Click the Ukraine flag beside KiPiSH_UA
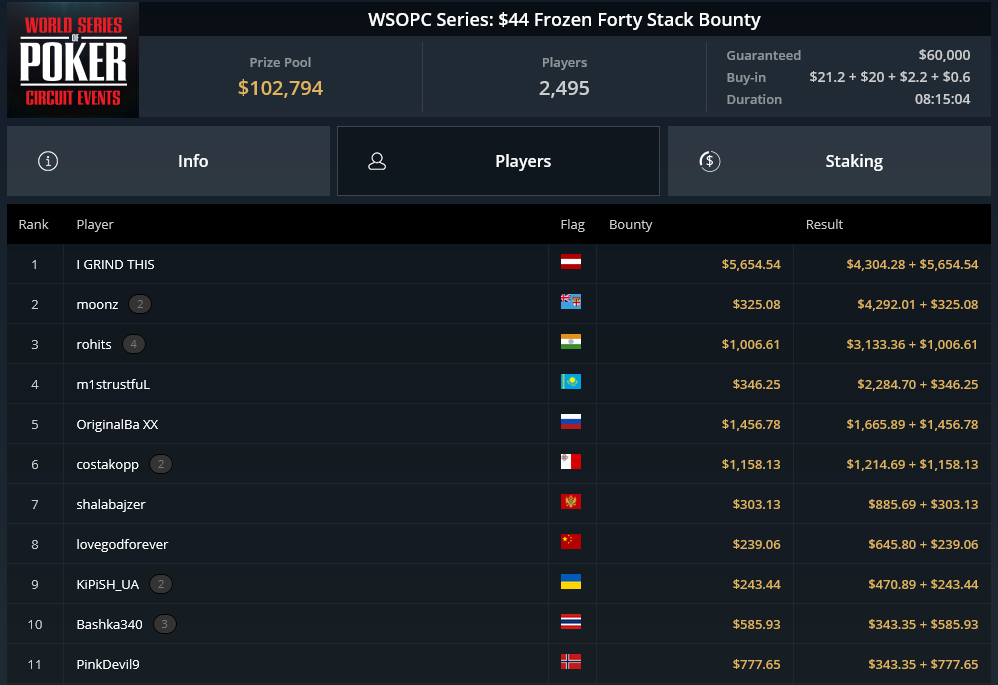The height and width of the screenshot is (685, 998). [x=571, y=583]
